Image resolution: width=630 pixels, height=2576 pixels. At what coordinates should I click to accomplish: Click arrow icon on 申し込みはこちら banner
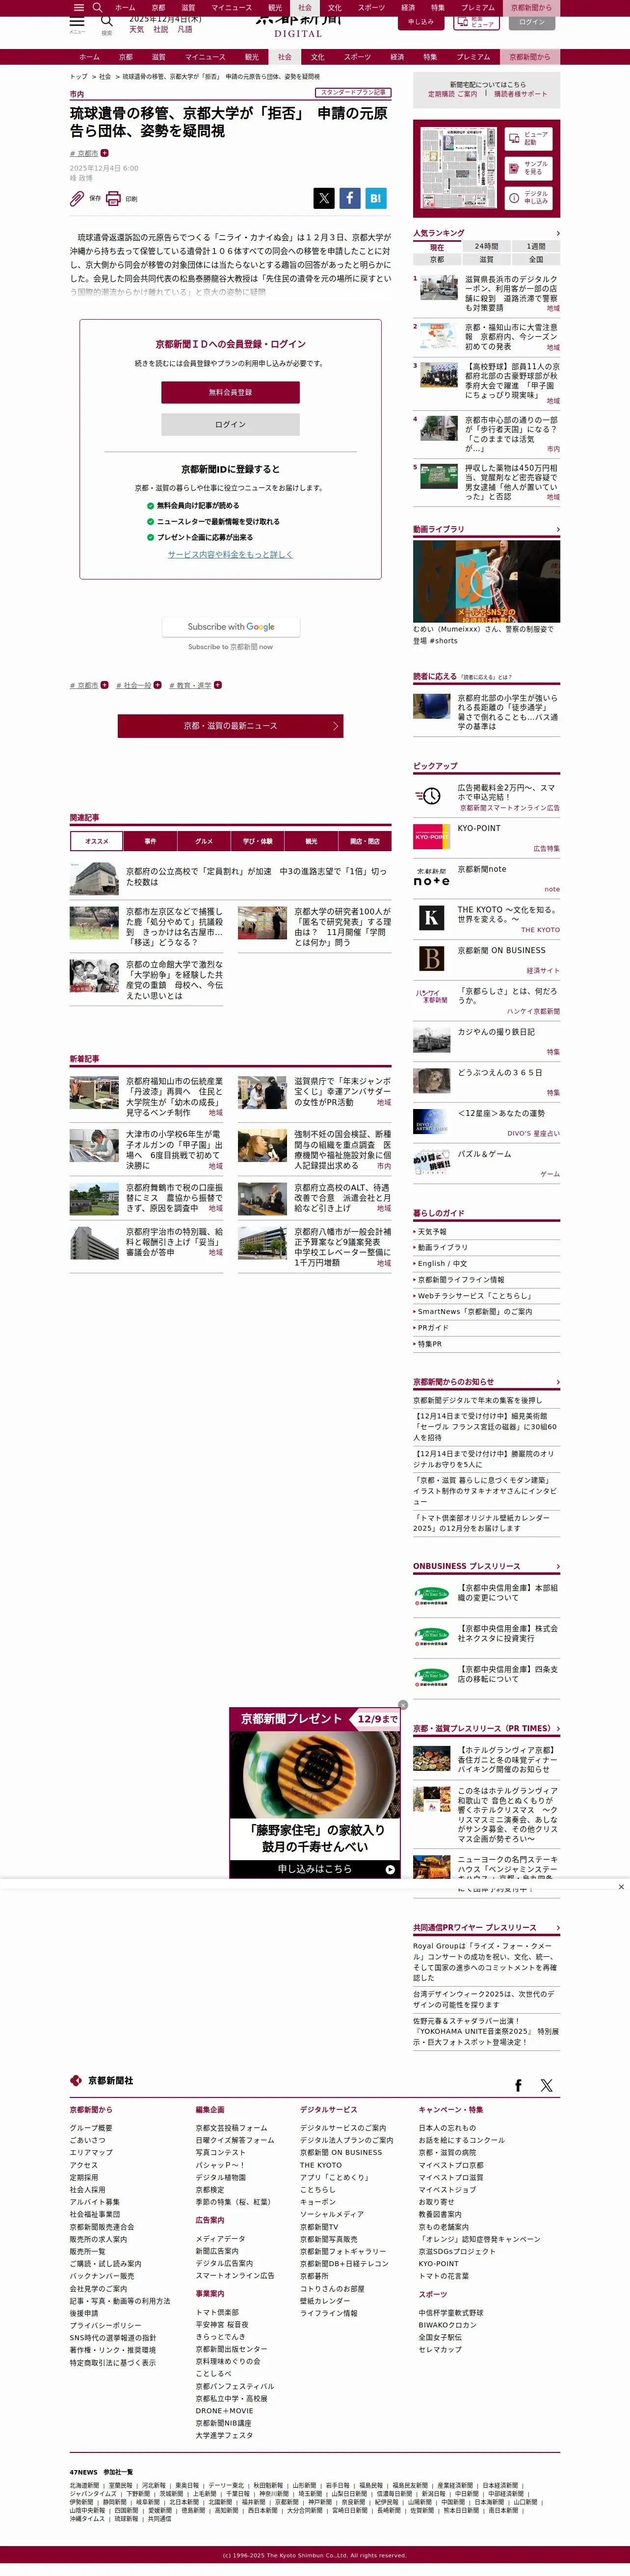tap(390, 1869)
